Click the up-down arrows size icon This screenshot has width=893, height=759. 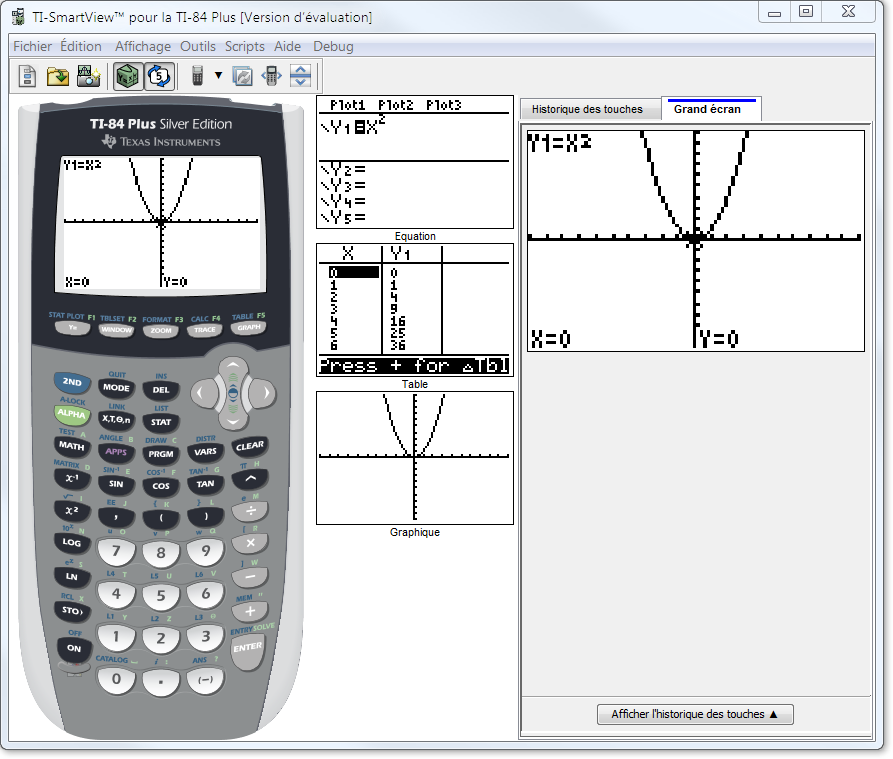(x=301, y=76)
